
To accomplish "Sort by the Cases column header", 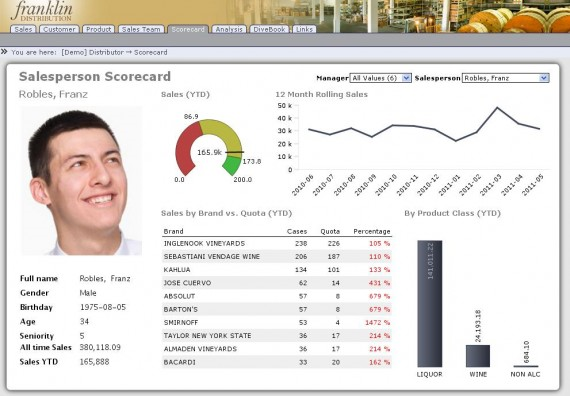I will click(x=297, y=231).
